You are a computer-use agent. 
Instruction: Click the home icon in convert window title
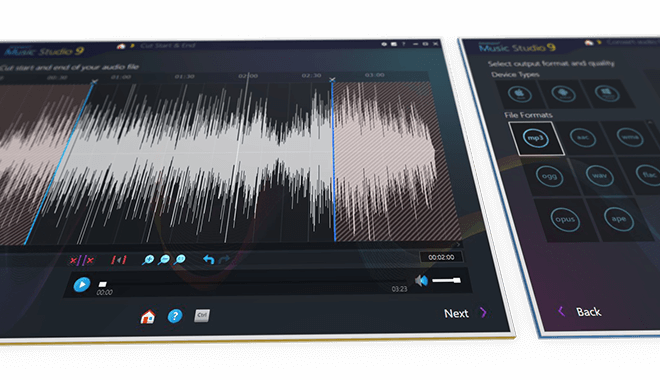(x=589, y=43)
